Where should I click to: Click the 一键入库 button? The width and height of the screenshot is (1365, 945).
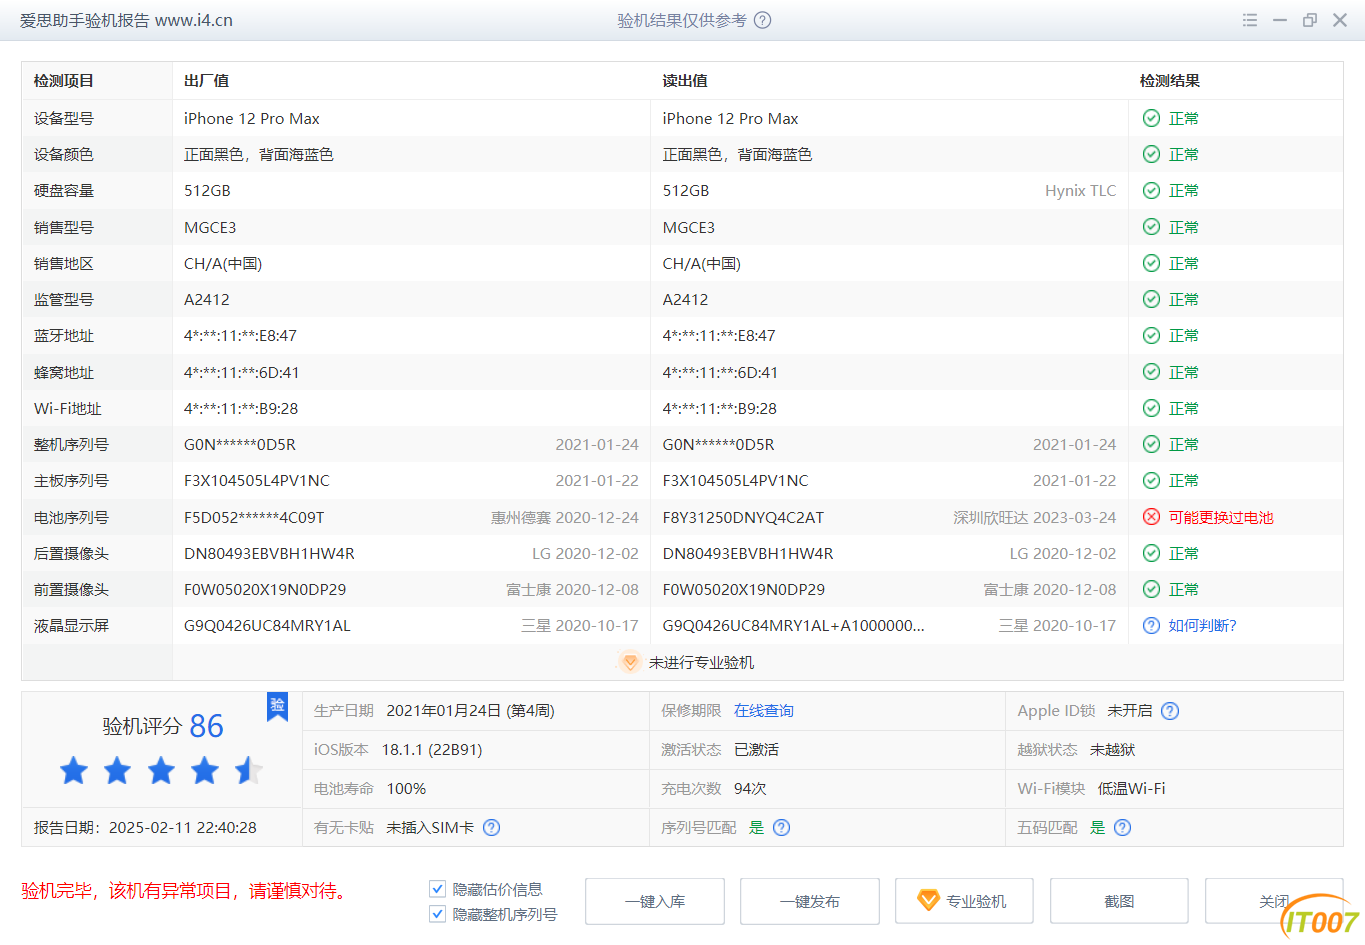(655, 901)
